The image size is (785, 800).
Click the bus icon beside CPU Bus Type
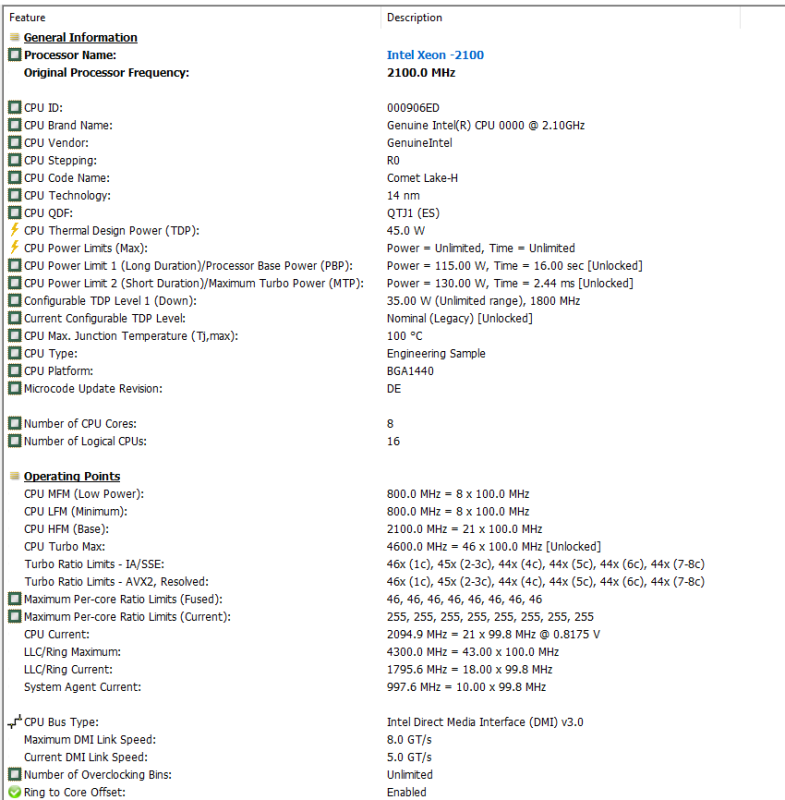click(15, 721)
